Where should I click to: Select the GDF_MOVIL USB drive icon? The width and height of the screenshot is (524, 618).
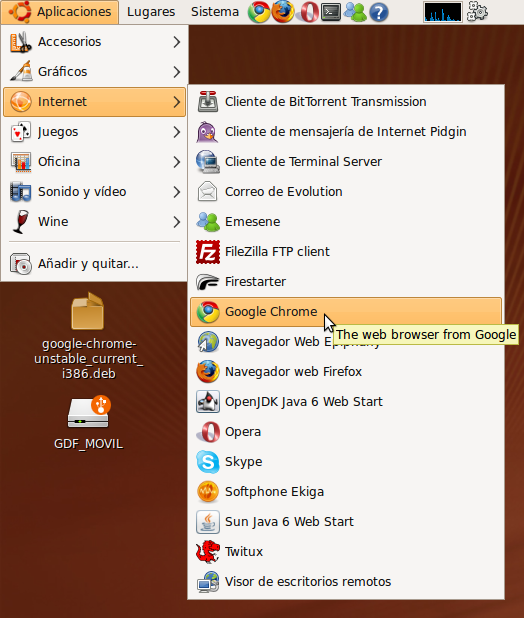88,412
